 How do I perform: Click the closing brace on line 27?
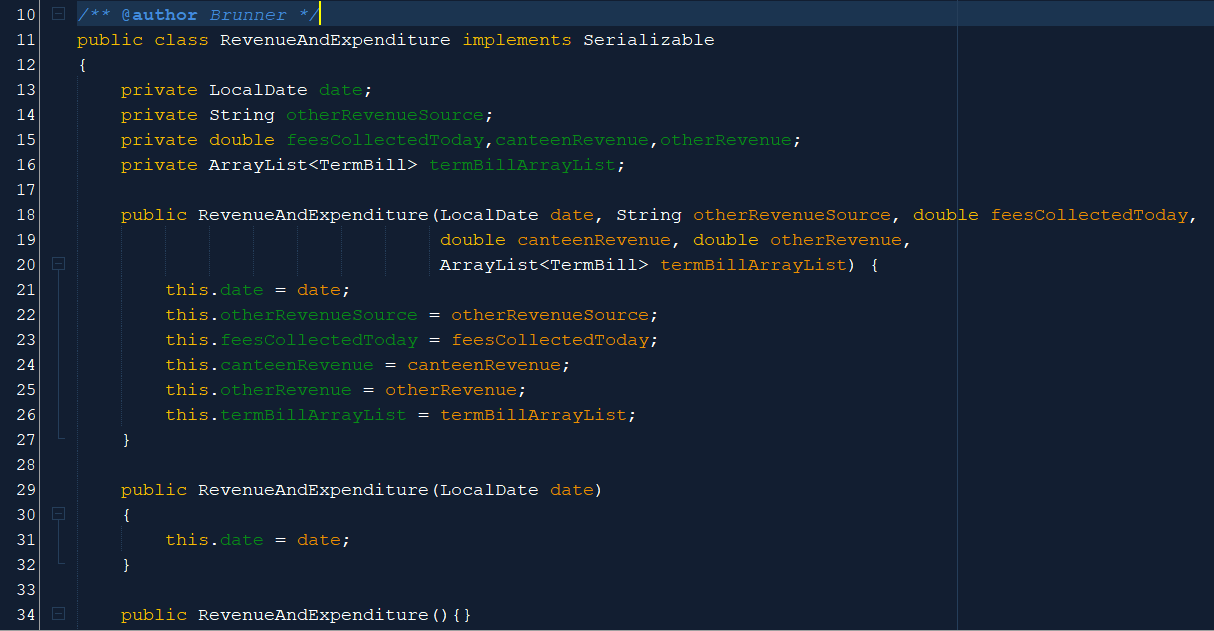click(x=126, y=440)
